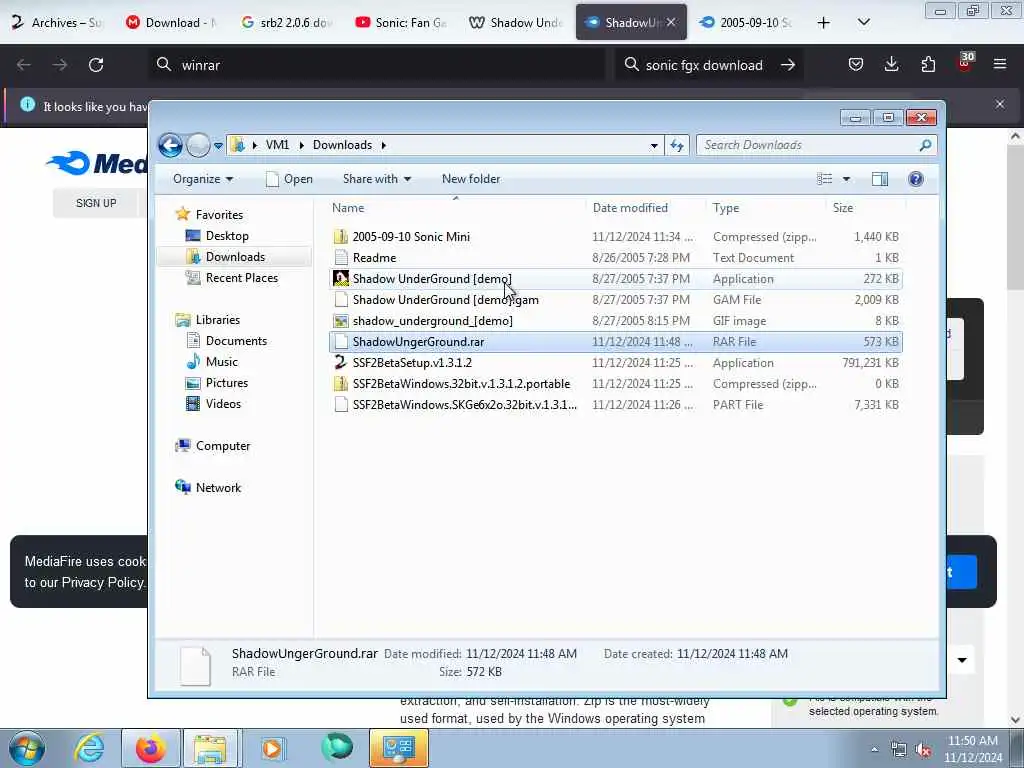The image size is (1024, 768).
Task: Open recent locations dropdown beside forward button
Action: [x=218, y=146]
